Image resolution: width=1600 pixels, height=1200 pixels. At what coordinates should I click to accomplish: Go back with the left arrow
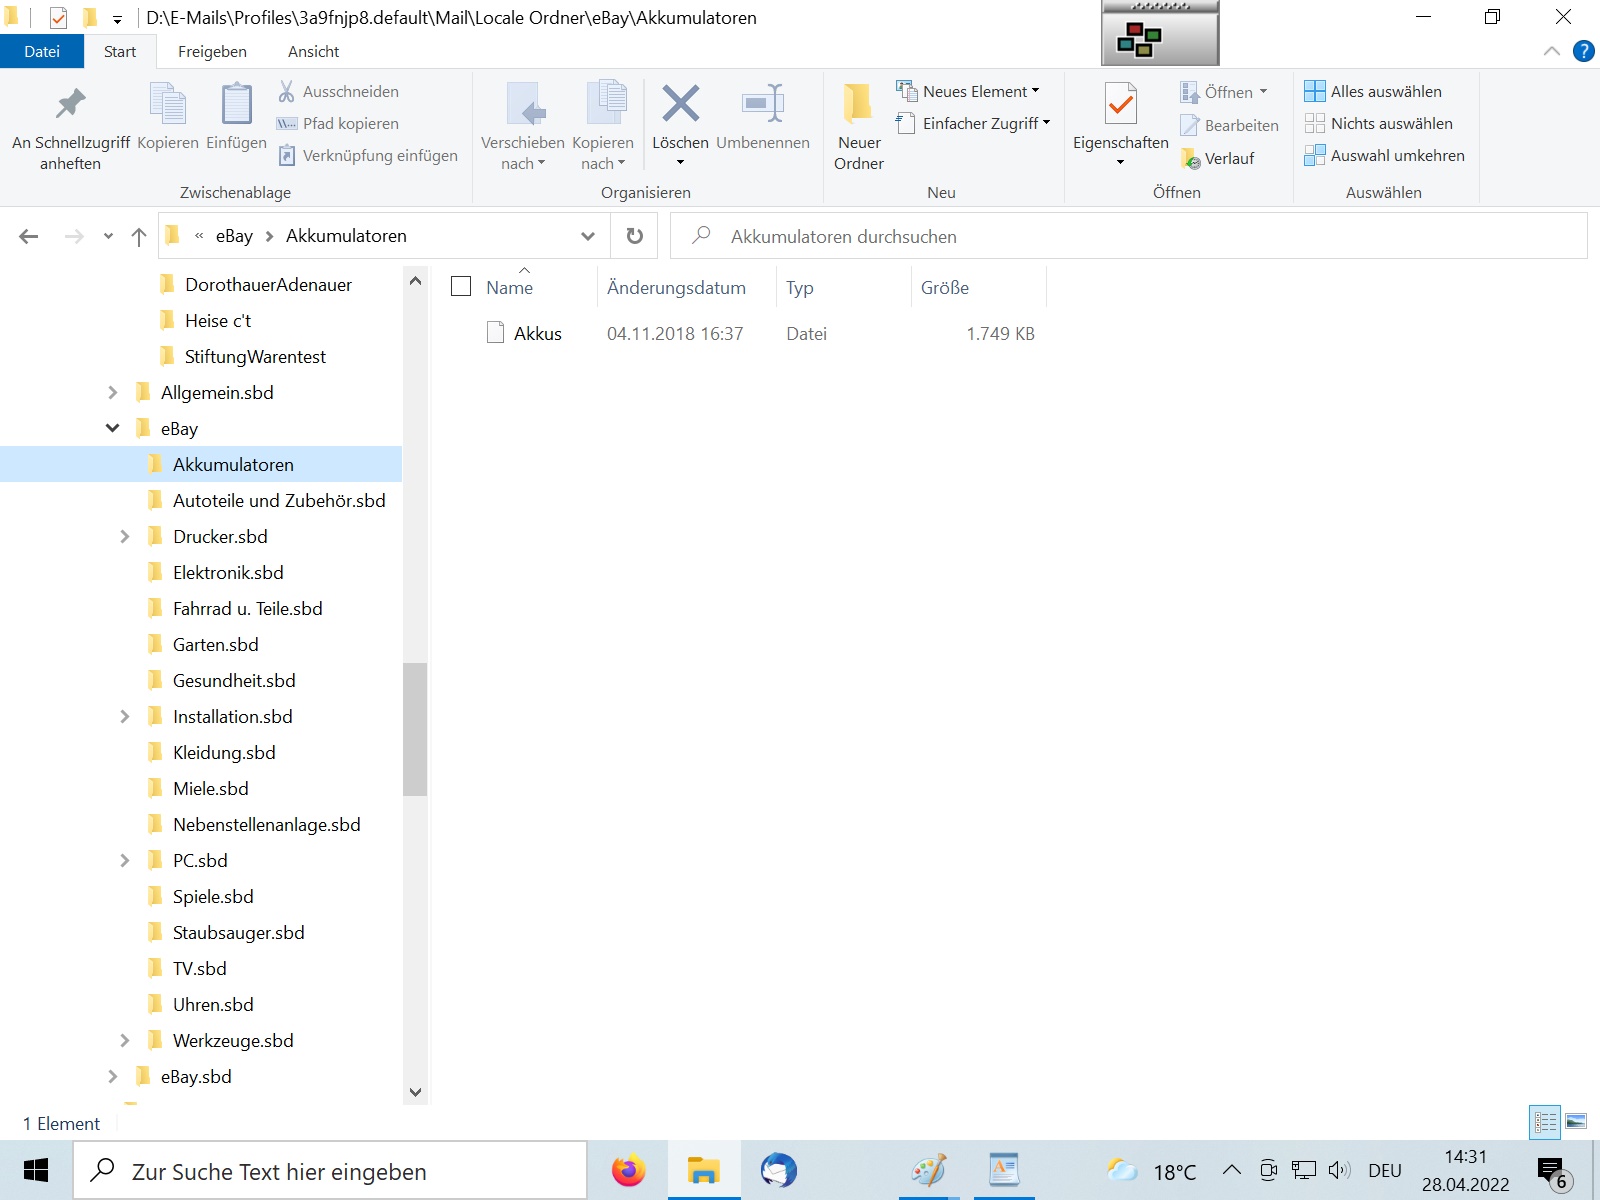(29, 236)
